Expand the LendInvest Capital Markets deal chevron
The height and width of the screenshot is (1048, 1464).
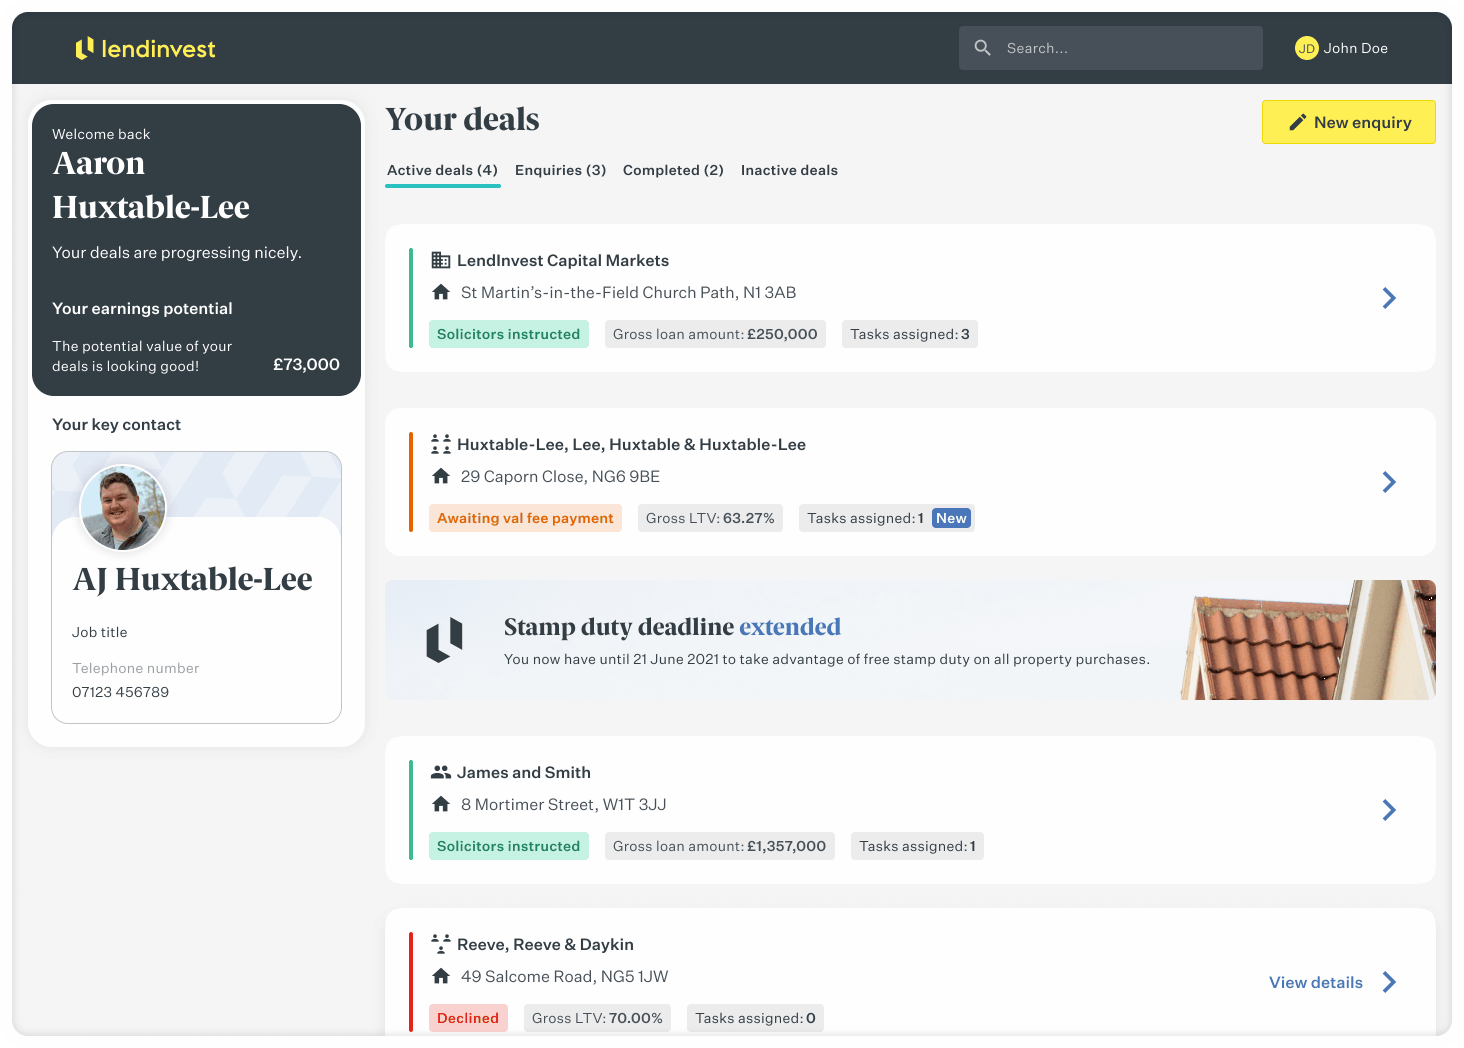pos(1389,298)
